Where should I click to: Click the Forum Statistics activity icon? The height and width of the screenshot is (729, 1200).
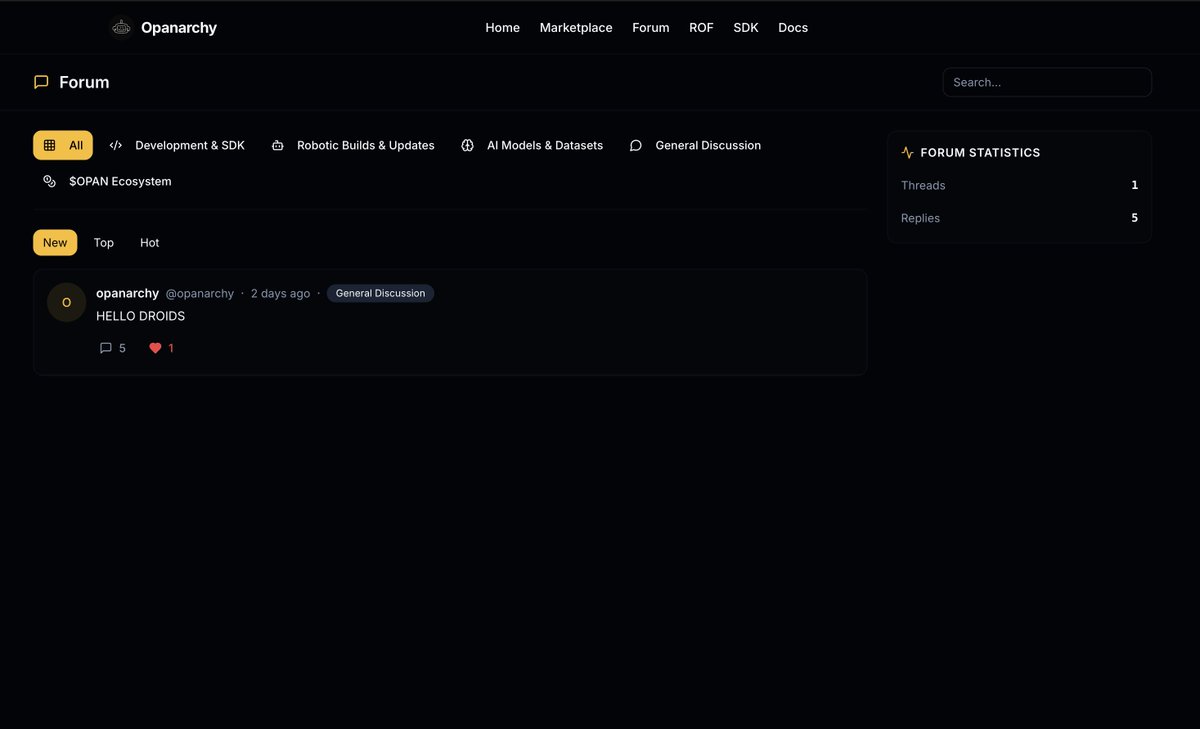coord(907,153)
